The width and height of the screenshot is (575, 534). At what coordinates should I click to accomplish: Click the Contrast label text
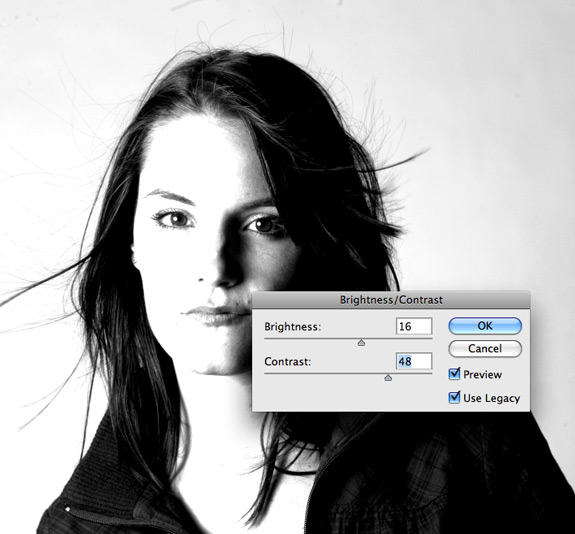point(288,362)
